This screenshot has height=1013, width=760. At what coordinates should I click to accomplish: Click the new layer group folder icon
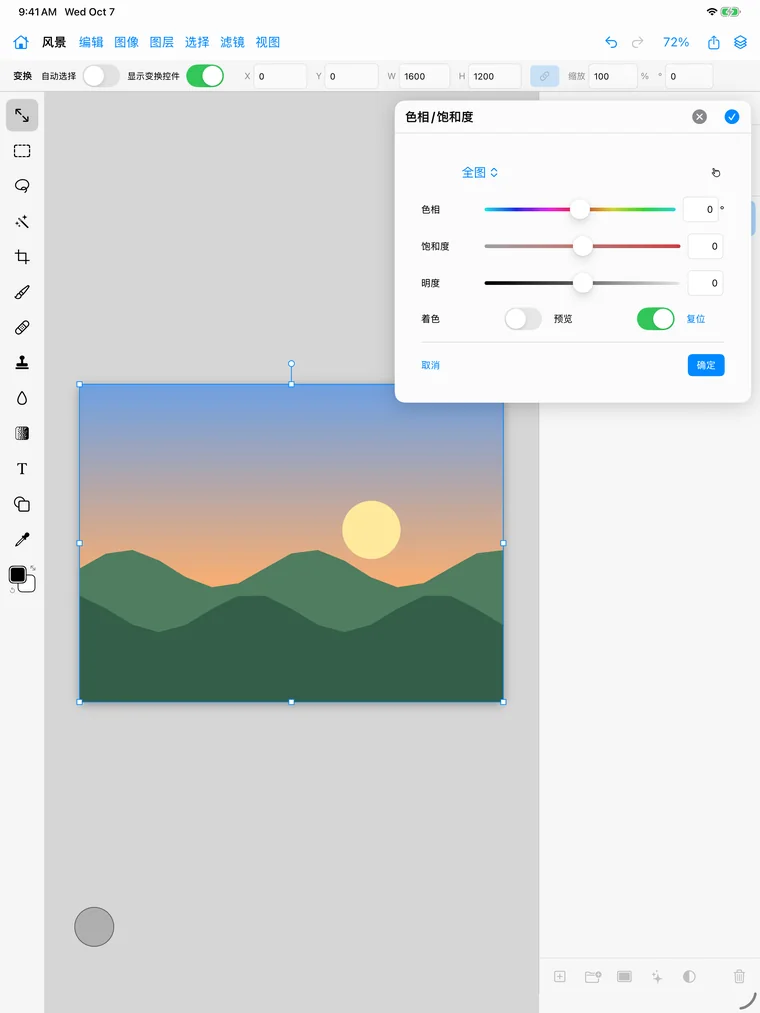[593, 977]
